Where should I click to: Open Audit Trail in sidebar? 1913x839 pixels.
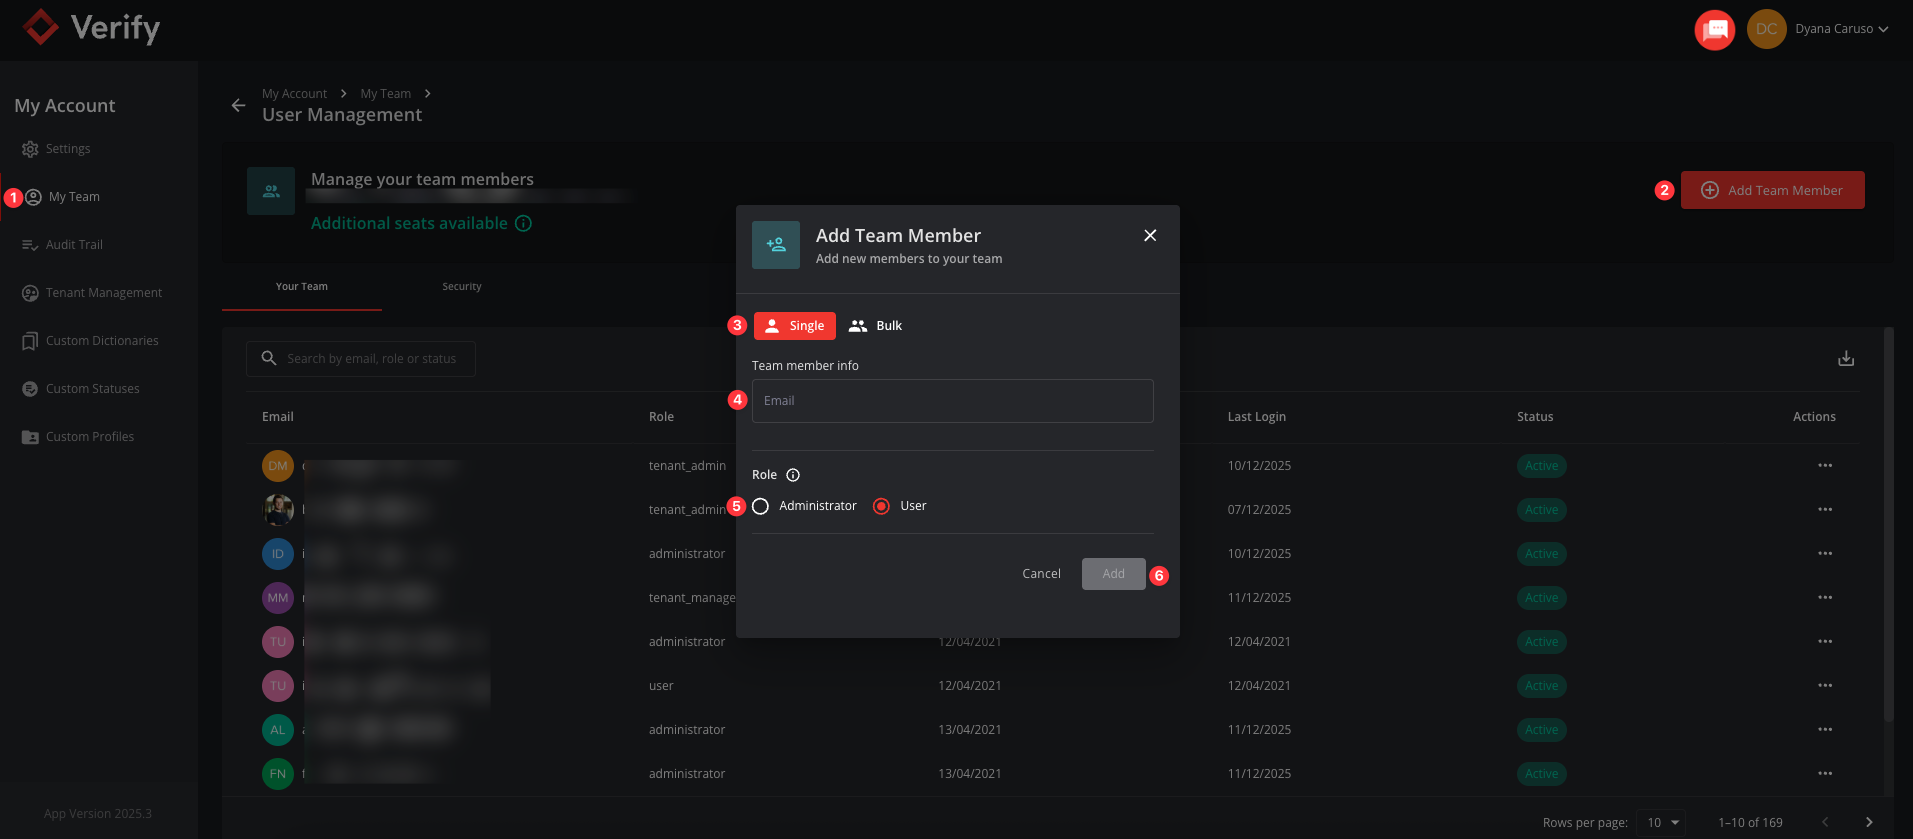[x=73, y=245]
